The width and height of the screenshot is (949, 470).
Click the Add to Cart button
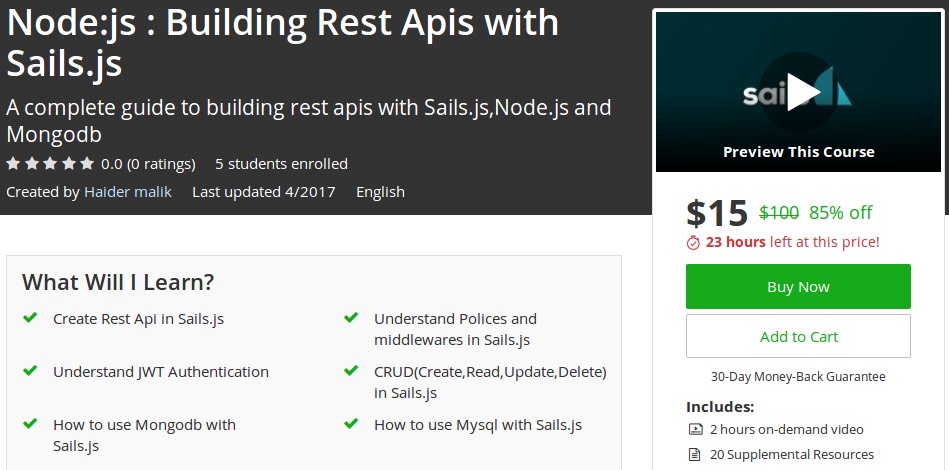[x=798, y=336]
